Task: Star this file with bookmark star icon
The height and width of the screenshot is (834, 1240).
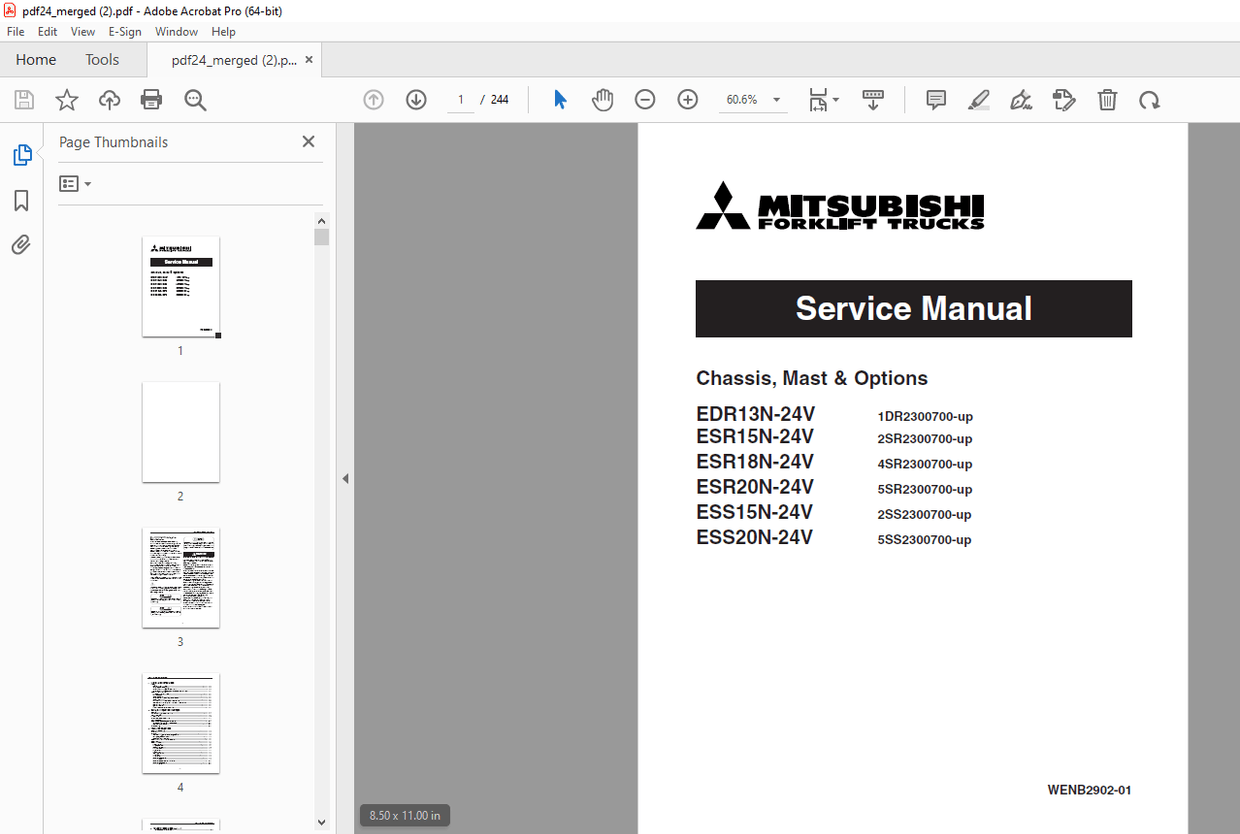Action: (x=67, y=100)
